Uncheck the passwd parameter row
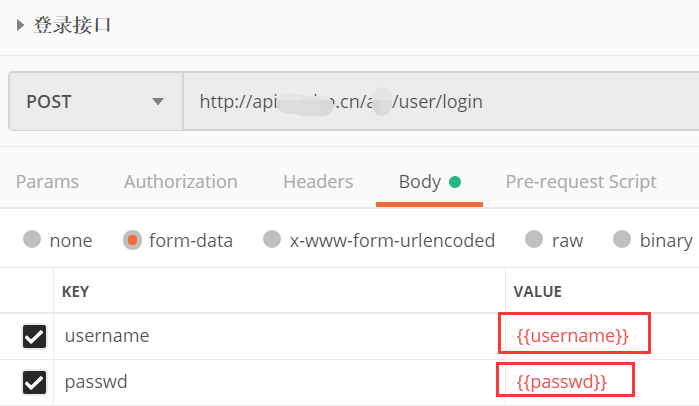This screenshot has height=406, width=699. (34, 382)
